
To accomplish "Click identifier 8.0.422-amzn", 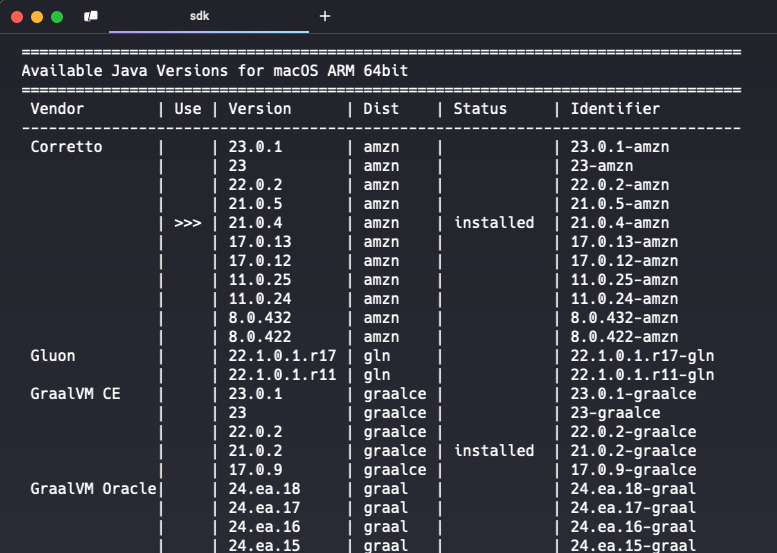I will coord(624,336).
